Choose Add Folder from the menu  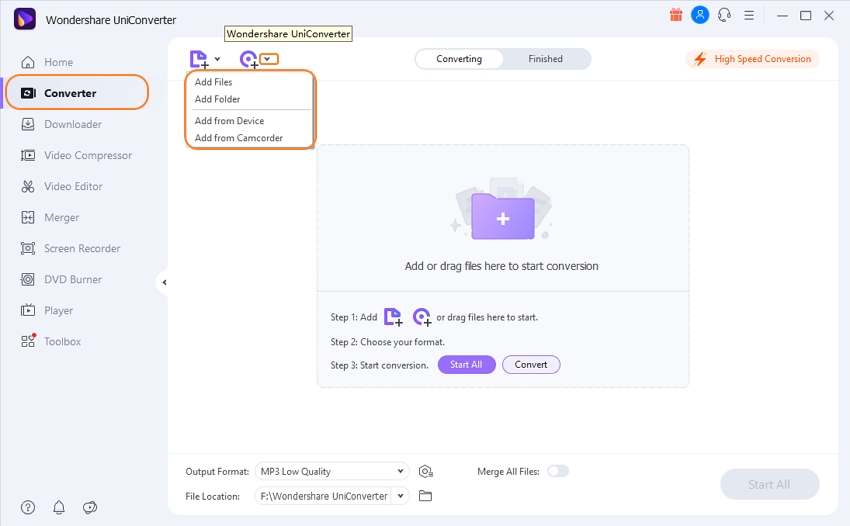(x=217, y=99)
